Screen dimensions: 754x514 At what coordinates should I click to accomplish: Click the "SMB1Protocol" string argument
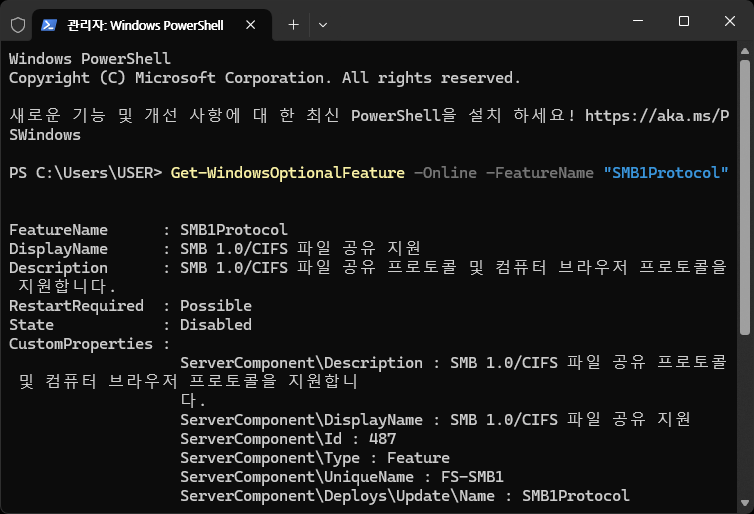click(x=666, y=173)
